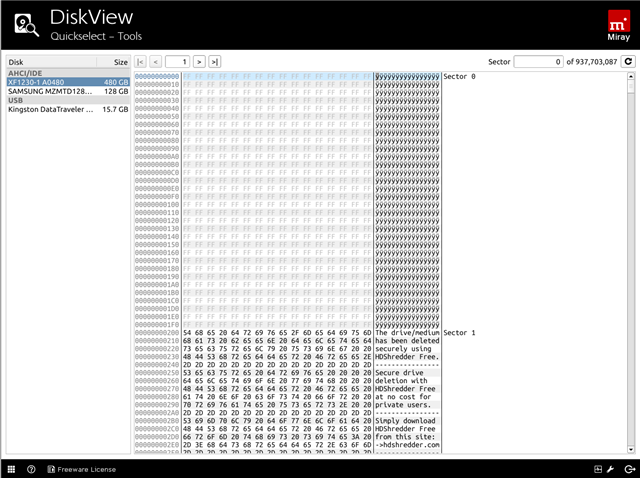Click the Sector 1 label

(459, 333)
